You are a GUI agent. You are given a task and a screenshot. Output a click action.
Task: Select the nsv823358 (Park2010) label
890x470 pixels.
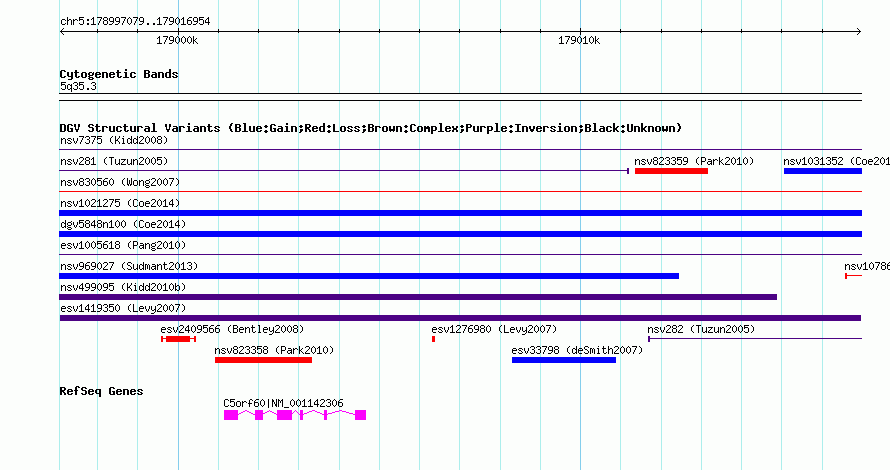pyautogui.click(x=274, y=350)
